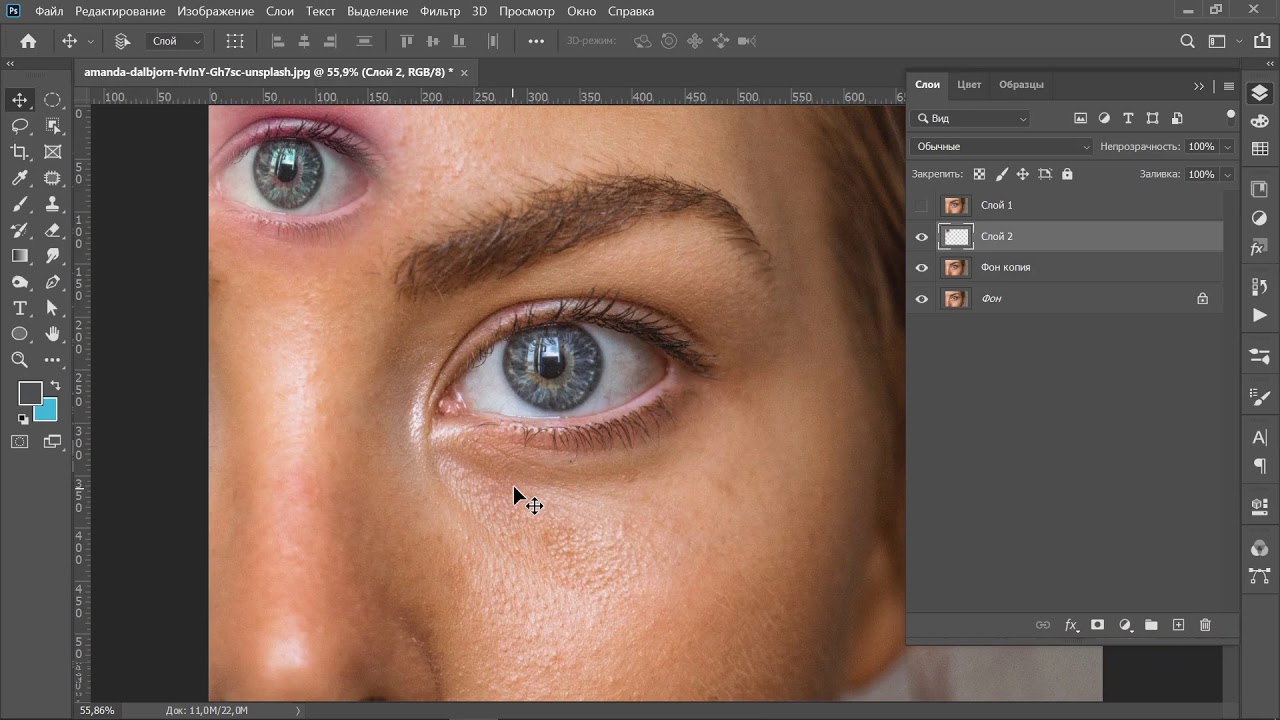The width and height of the screenshot is (1280, 720).
Task: Select the Eraser tool
Action: (53, 230)
